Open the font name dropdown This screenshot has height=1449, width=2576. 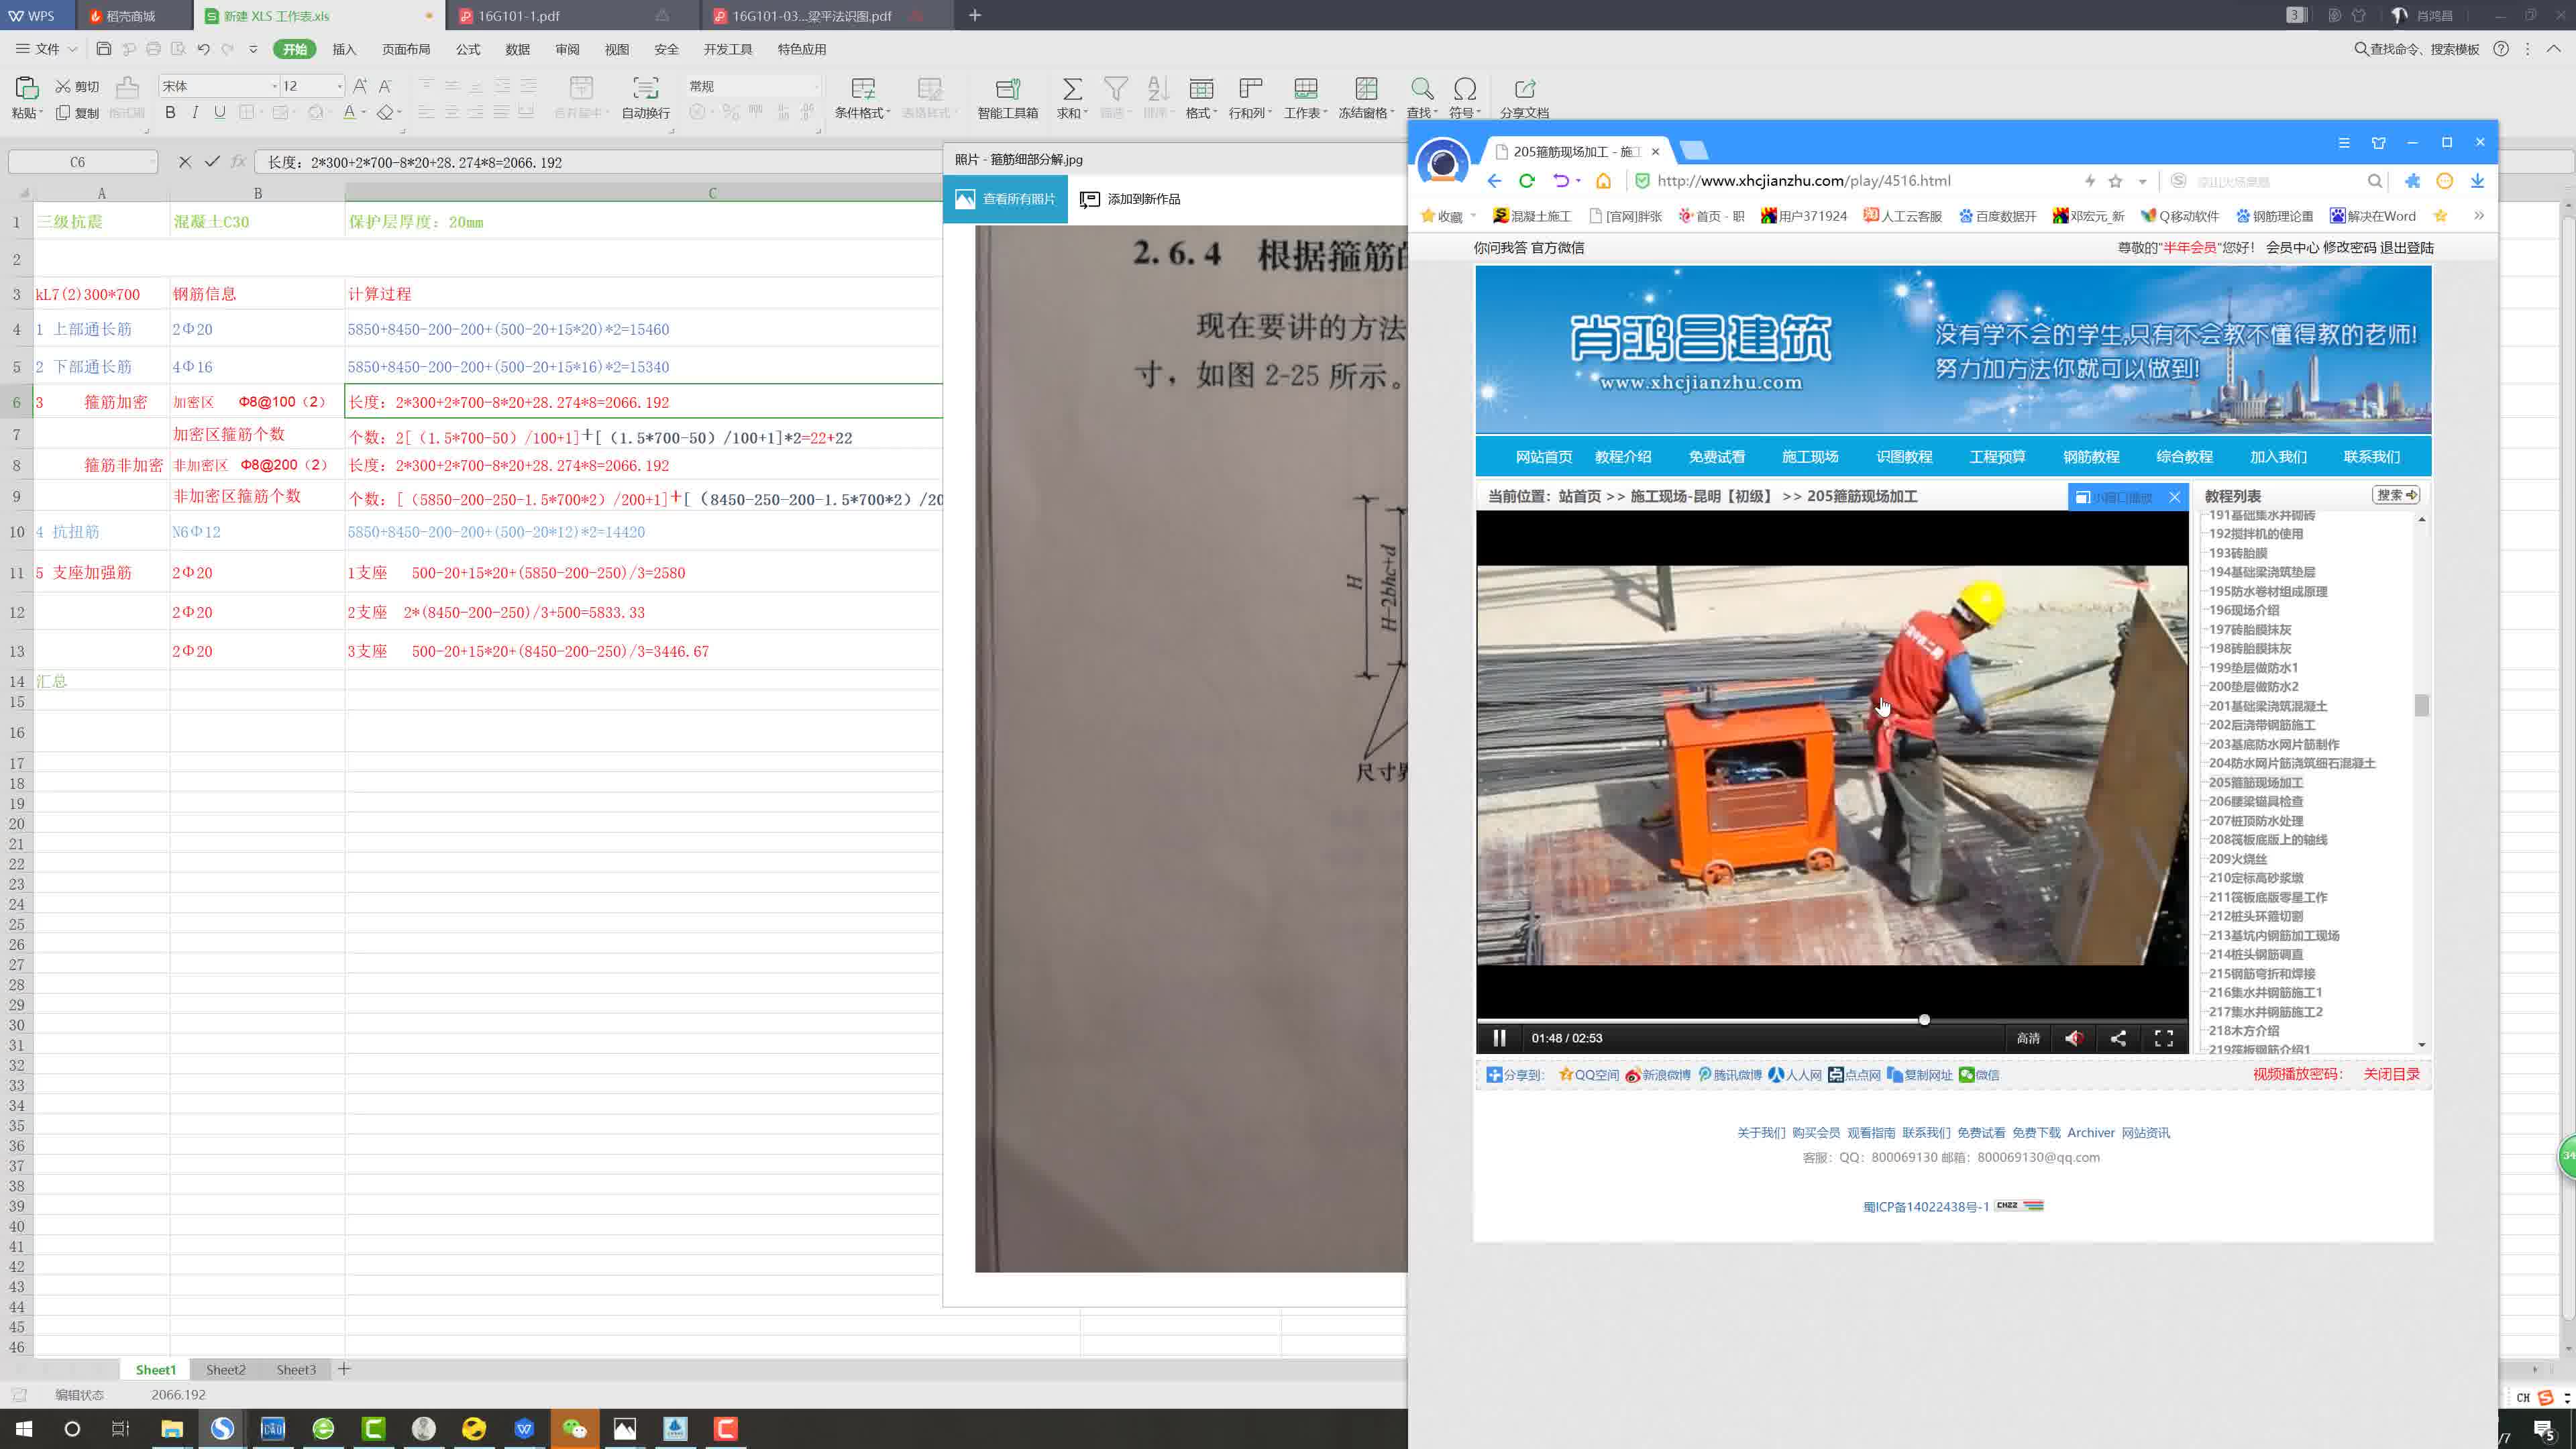coord(274,86)
